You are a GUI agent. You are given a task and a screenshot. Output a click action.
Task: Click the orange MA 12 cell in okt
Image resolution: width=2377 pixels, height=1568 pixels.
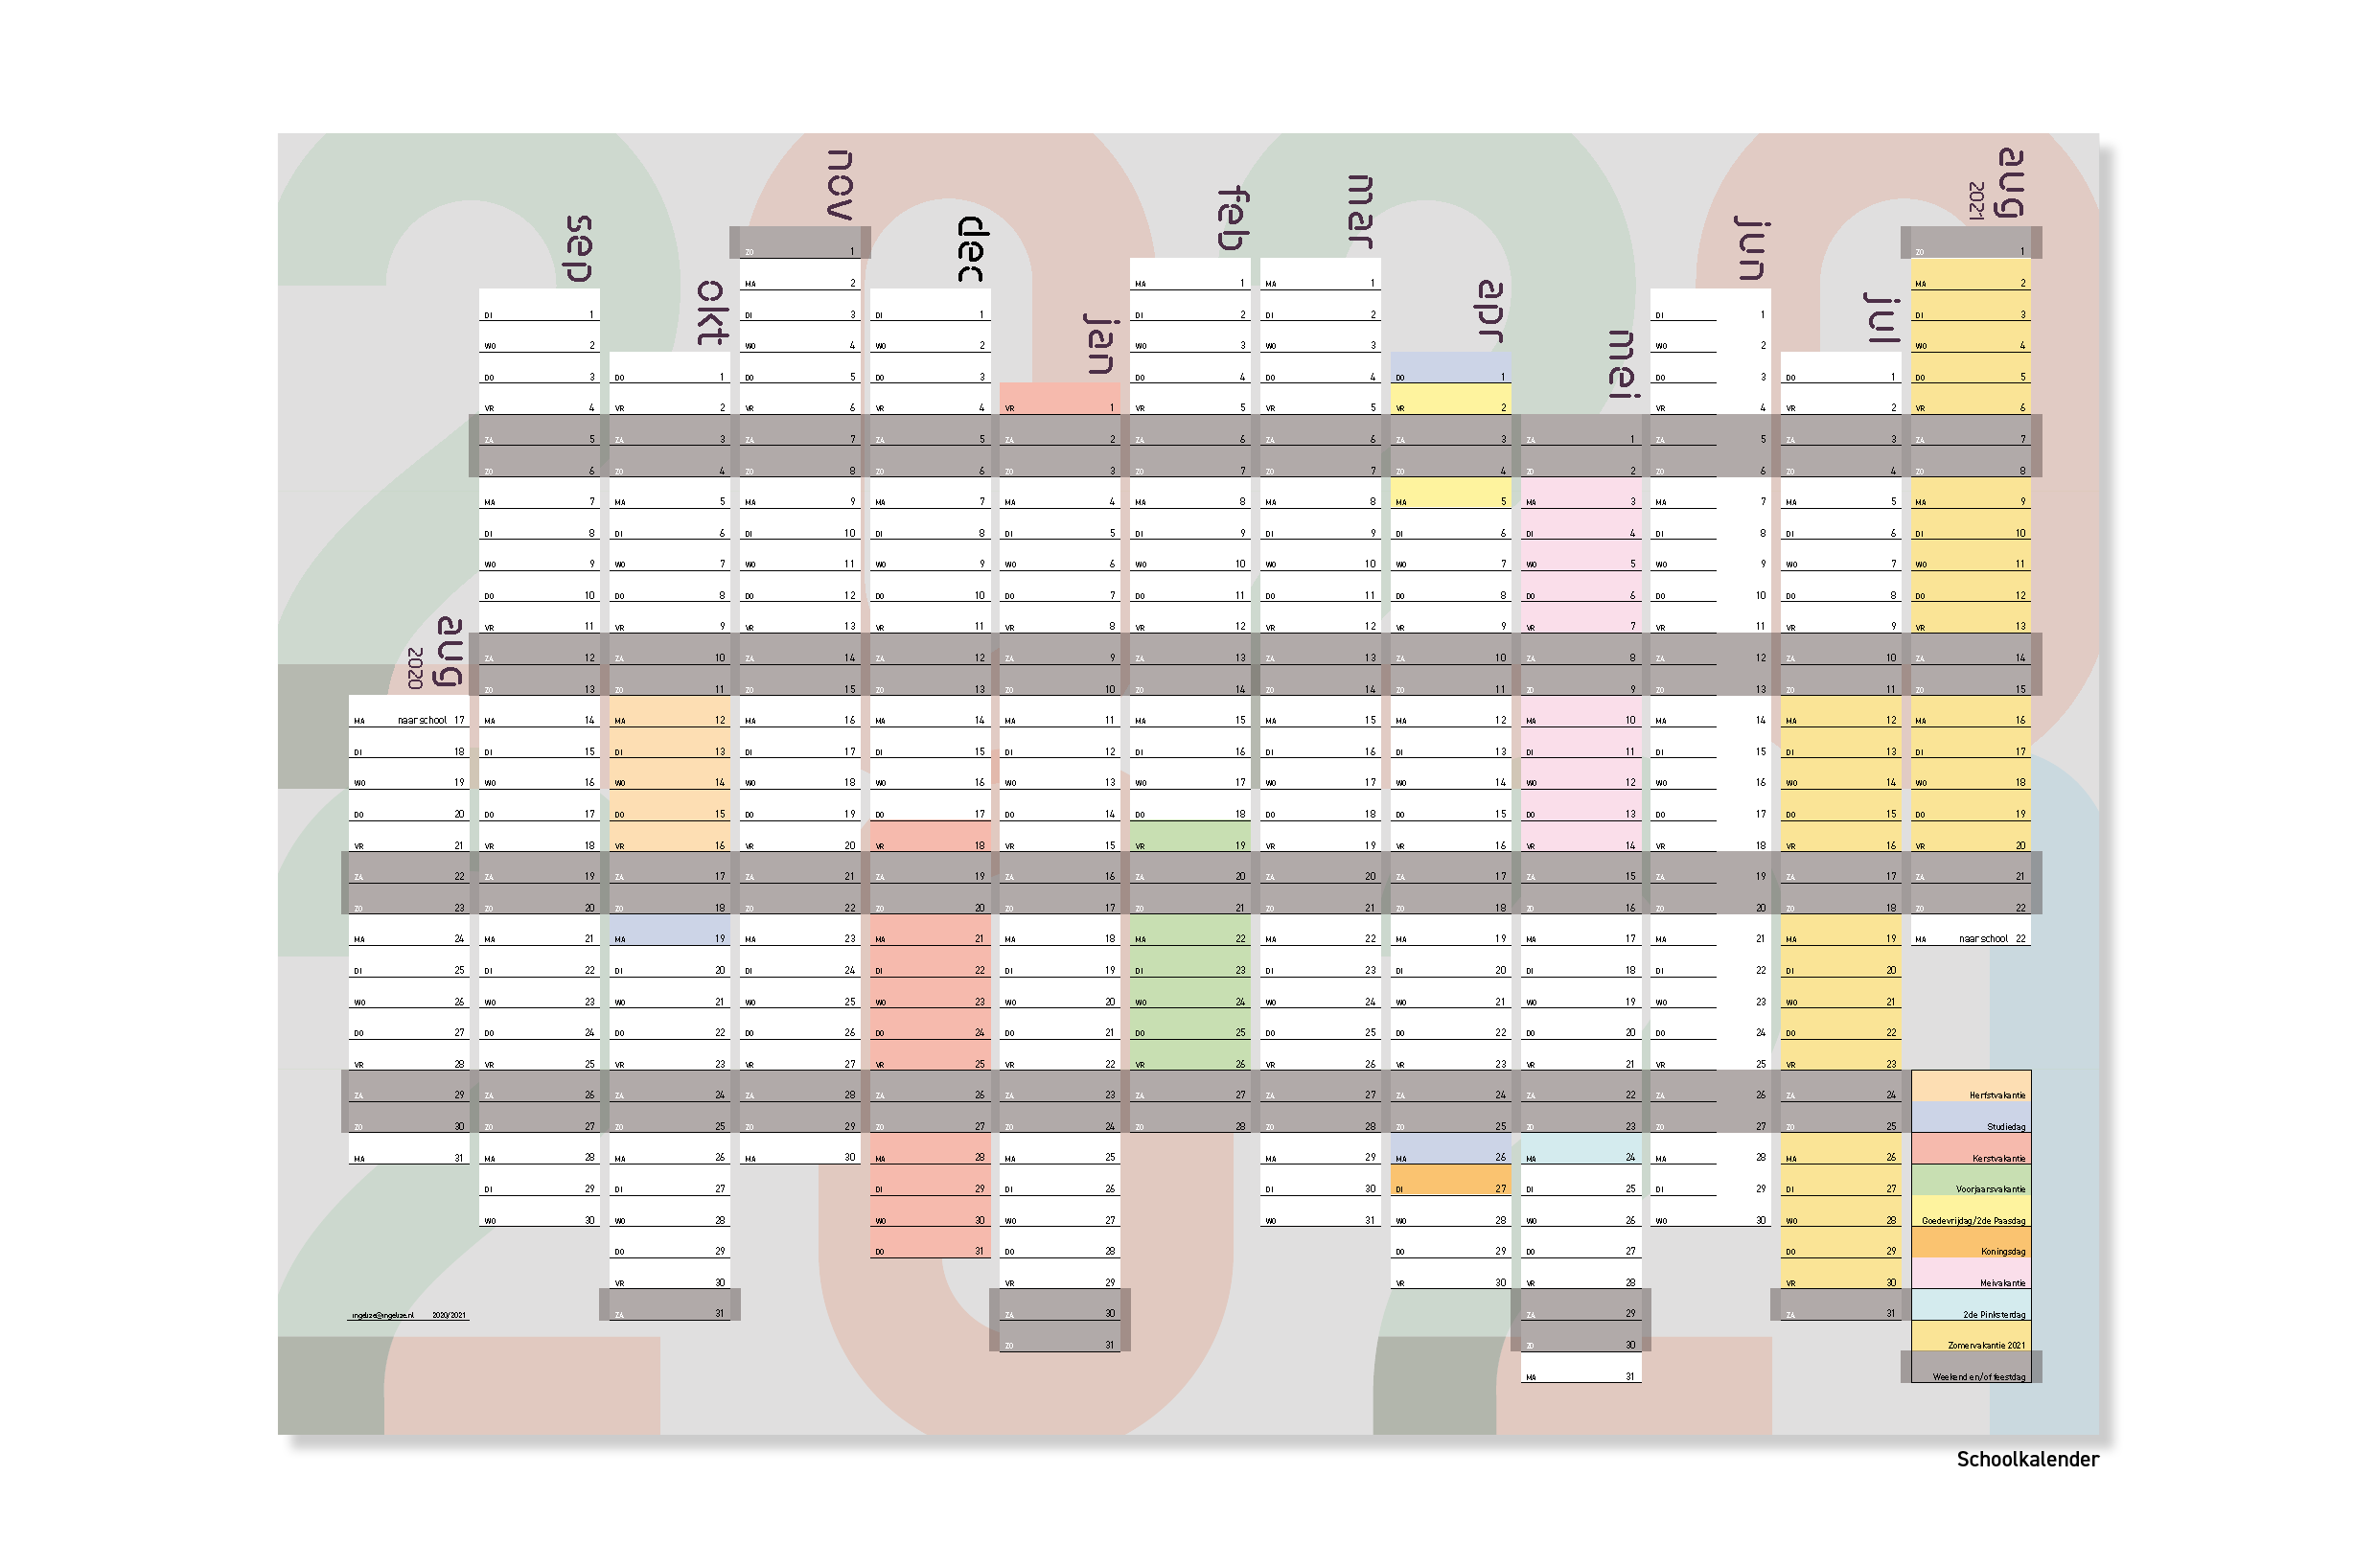pyautogui.click(x=669, y=712)
